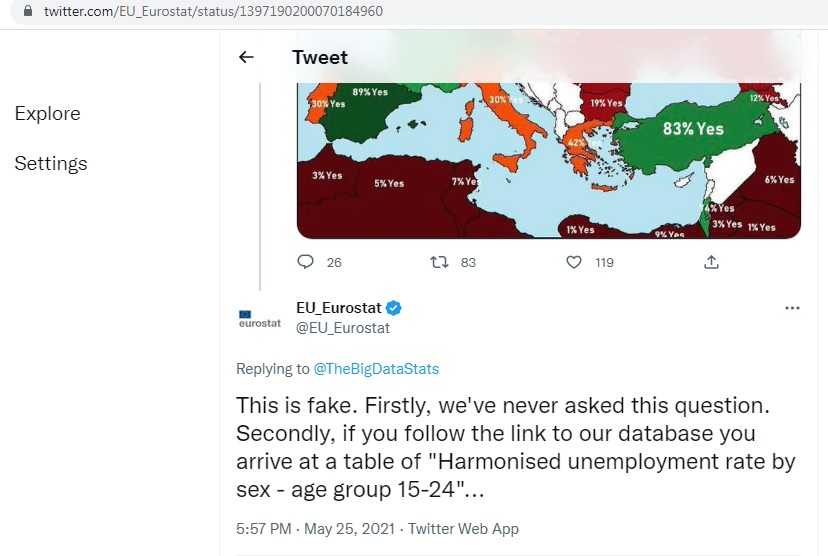This screenshot has width=828, height=556.
Task: Click the Tweet page heading
Action: 320,57
